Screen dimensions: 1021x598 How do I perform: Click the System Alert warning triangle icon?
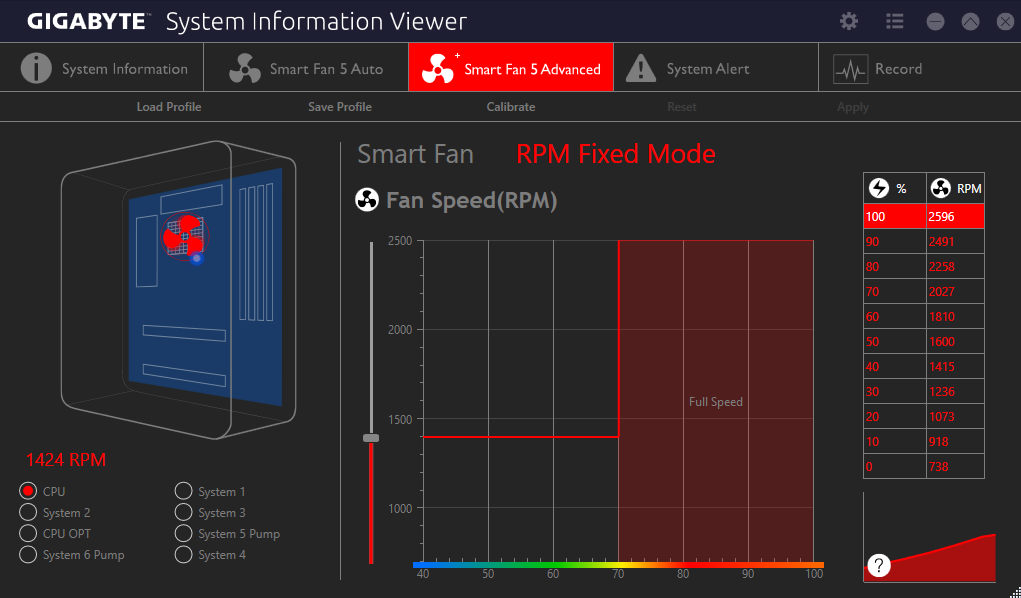click(x=641, y=68)
